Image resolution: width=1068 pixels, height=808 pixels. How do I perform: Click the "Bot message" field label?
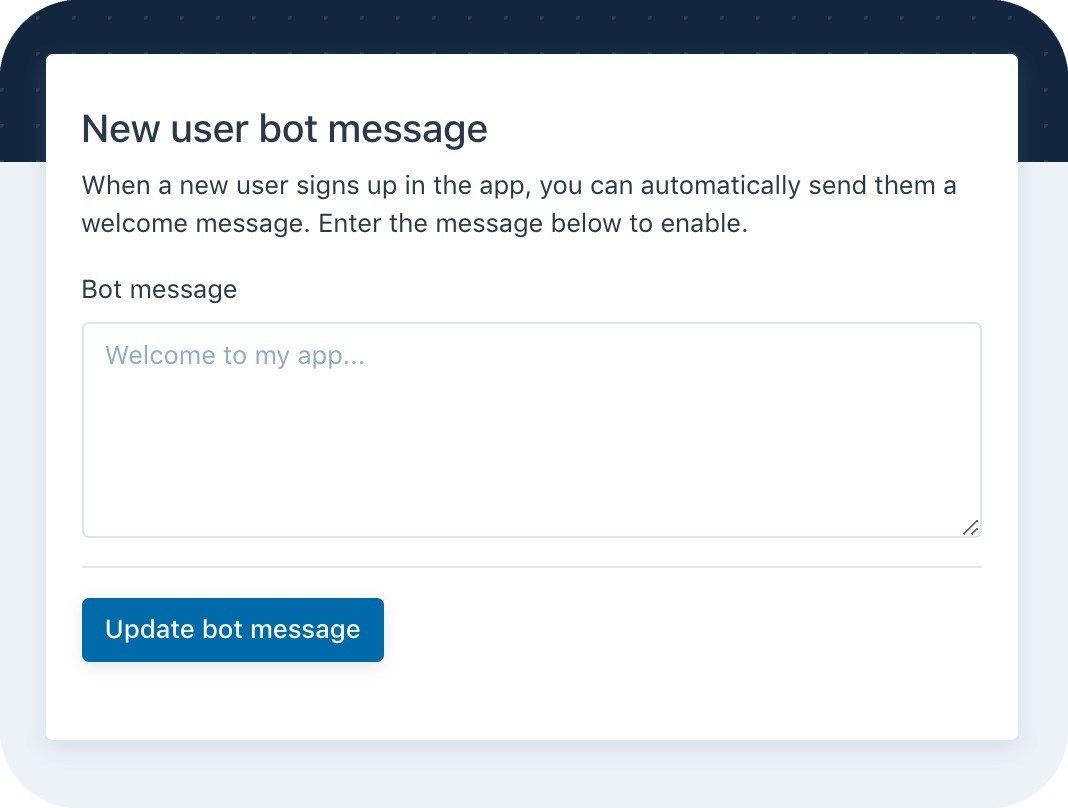pos(159,290)
